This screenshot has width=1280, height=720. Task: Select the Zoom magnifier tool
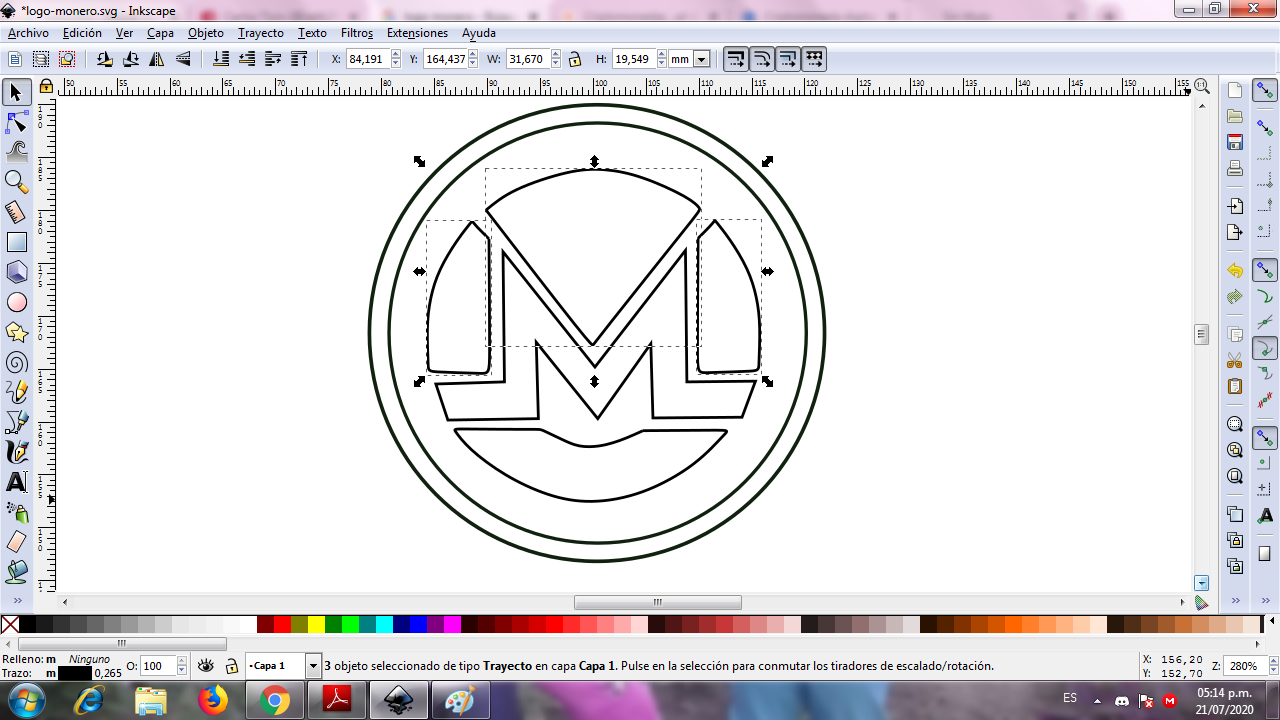[16, 182]
